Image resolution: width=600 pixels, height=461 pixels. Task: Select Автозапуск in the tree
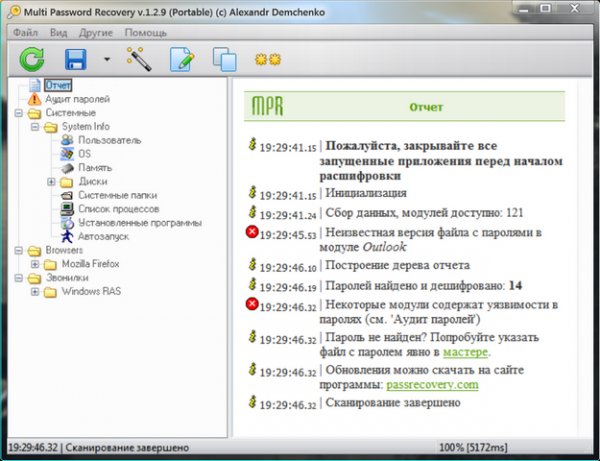[x=103, y=236]
